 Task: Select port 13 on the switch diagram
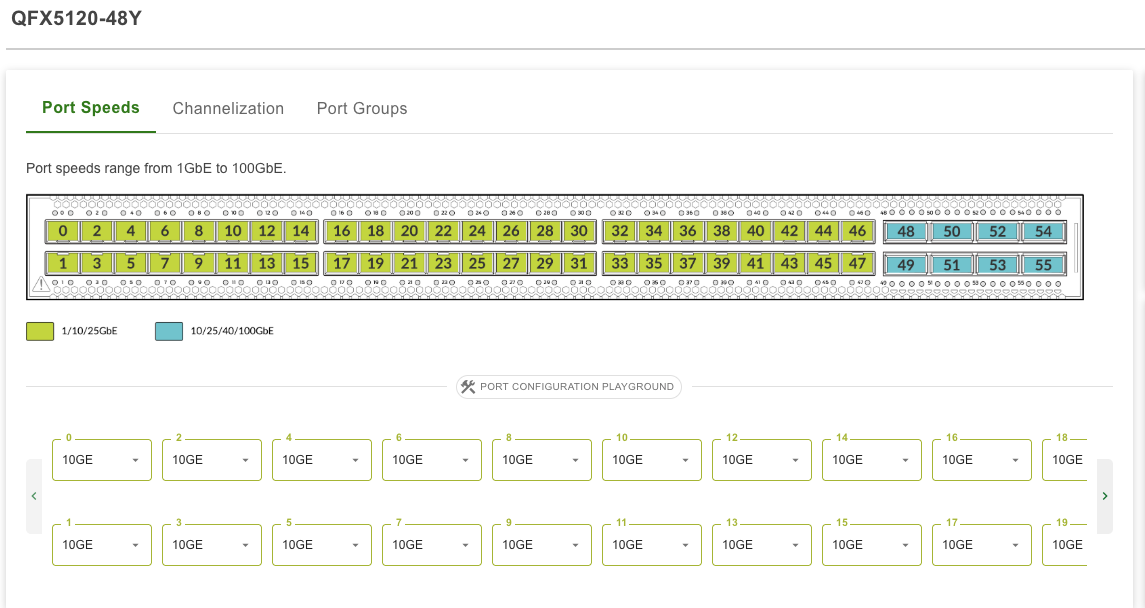coord(267,263)
